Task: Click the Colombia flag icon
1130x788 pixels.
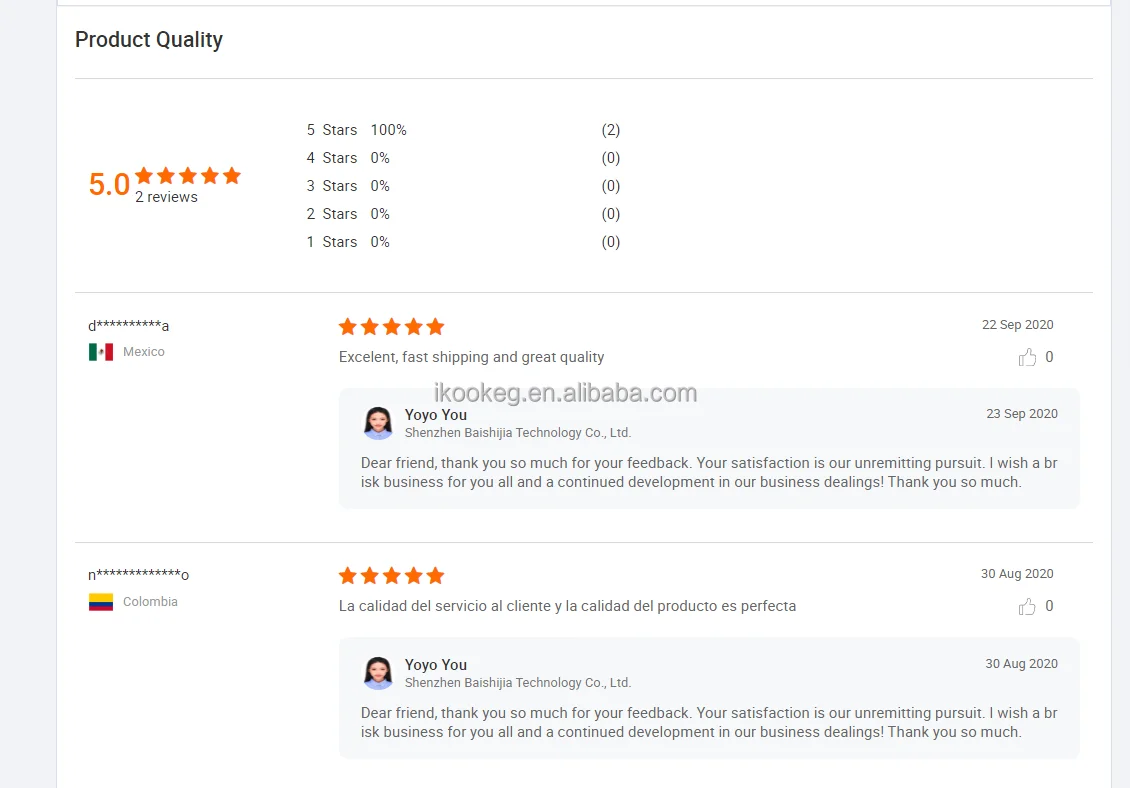Action: (x=101, y=602)
